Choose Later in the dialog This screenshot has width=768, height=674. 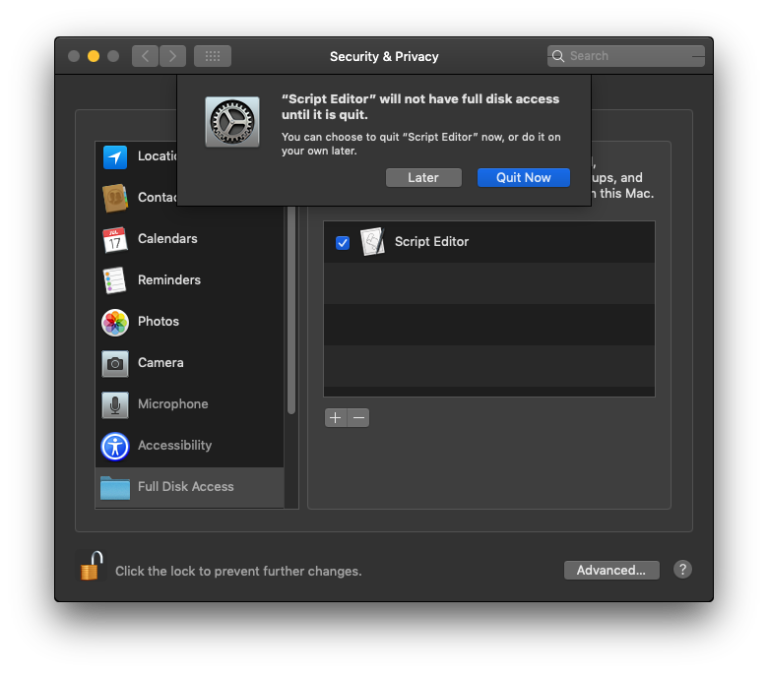[423, 177]
